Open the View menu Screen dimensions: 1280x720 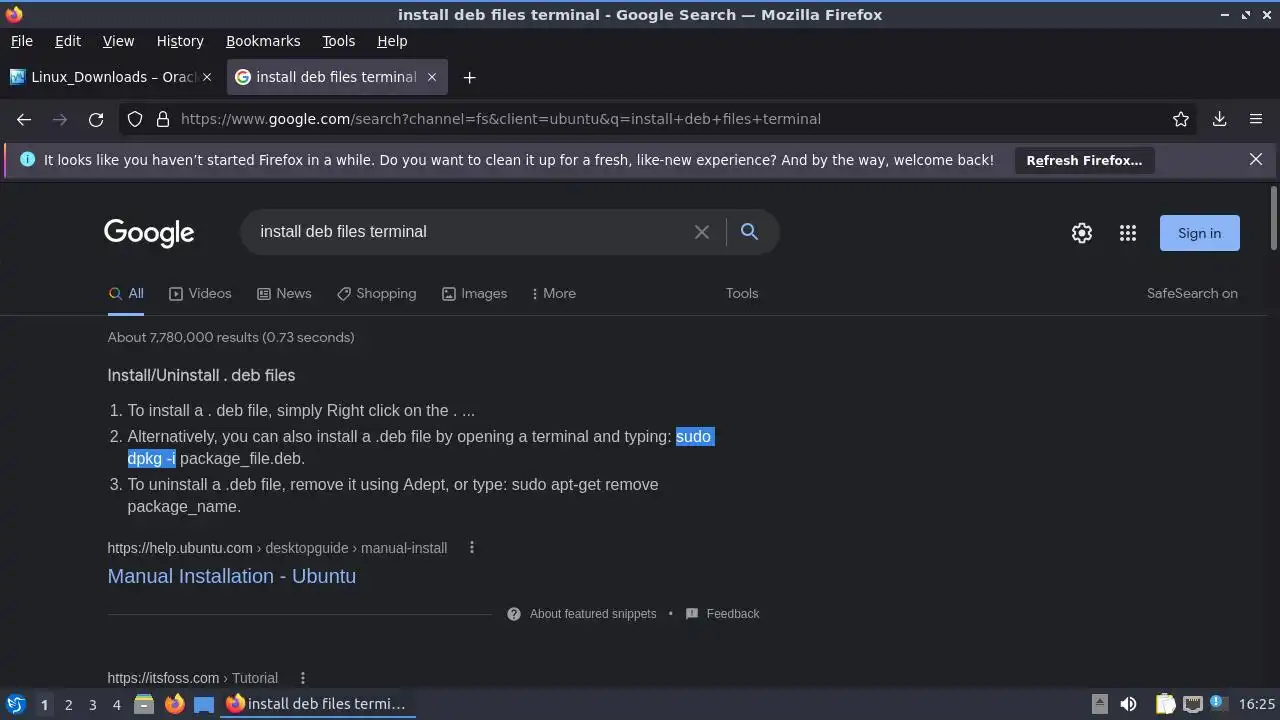click(x=118, y=41)
